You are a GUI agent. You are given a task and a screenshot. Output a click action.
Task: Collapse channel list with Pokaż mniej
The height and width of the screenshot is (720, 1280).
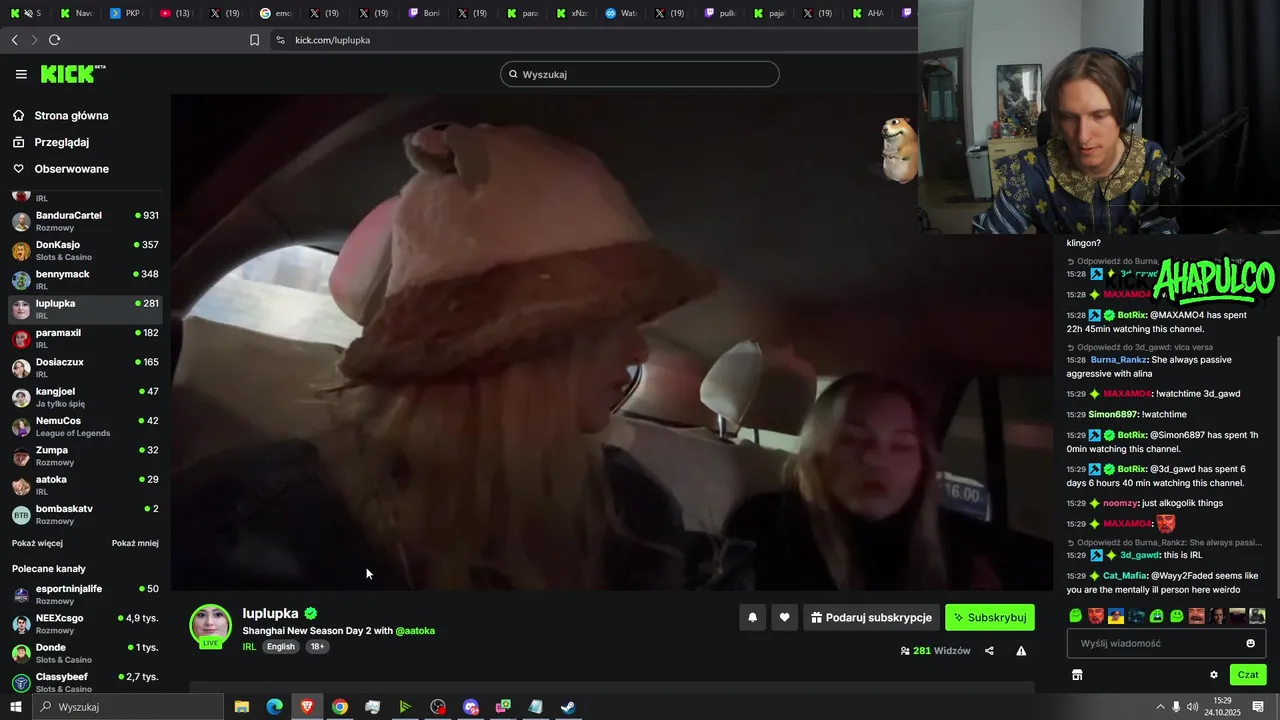[135, 543]
